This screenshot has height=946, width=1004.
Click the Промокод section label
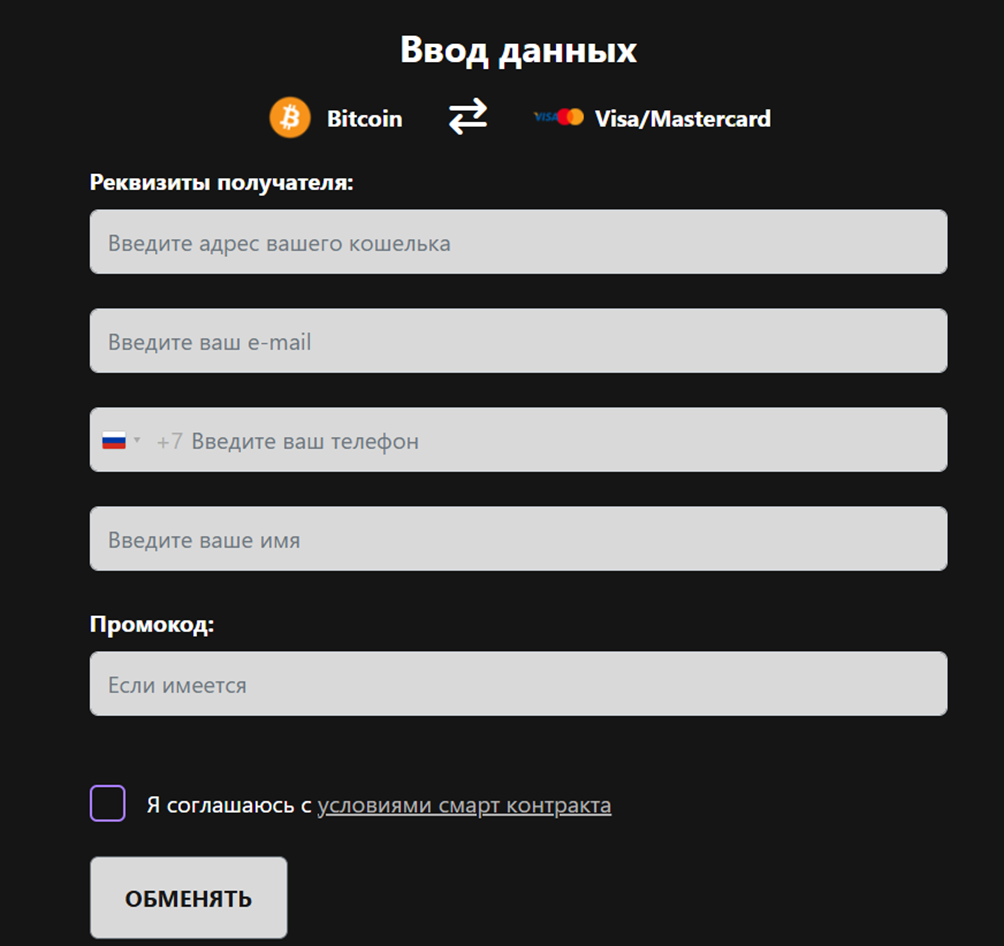(152, 624)
